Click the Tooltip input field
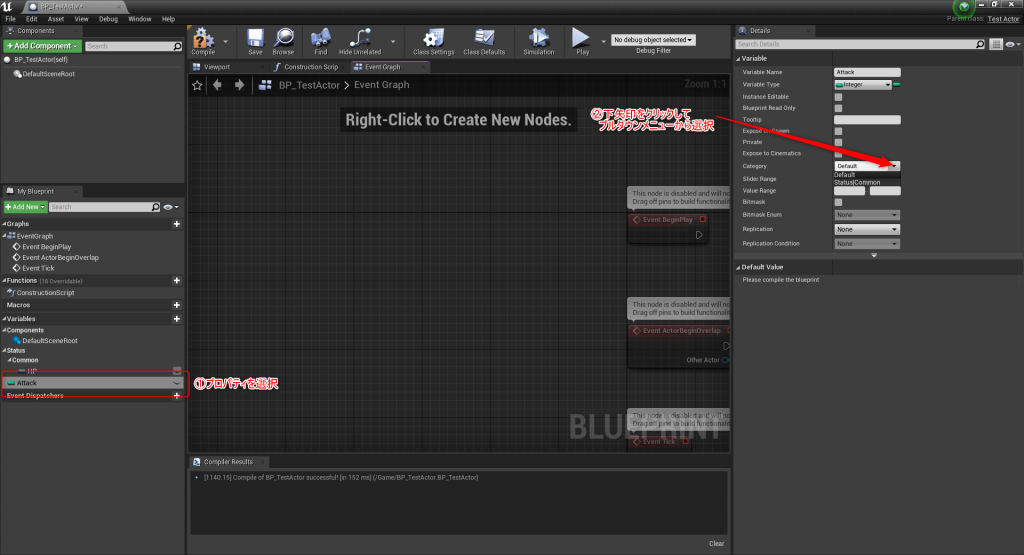This screenshot has height=555, width=1024. tap(867, 120)
